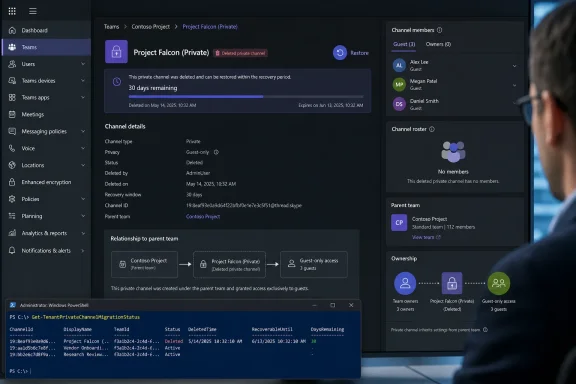Open Planning in the sidebar menu

point(46,216)
